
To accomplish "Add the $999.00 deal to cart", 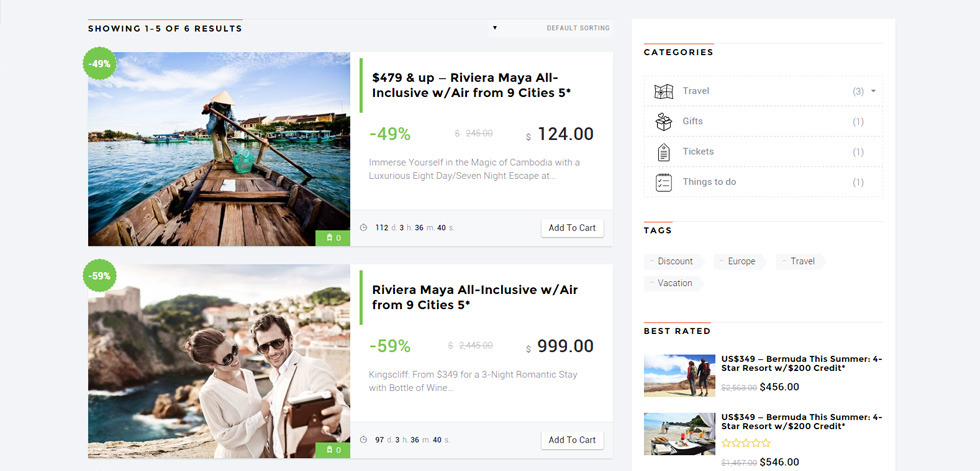I will pos(572,440).
